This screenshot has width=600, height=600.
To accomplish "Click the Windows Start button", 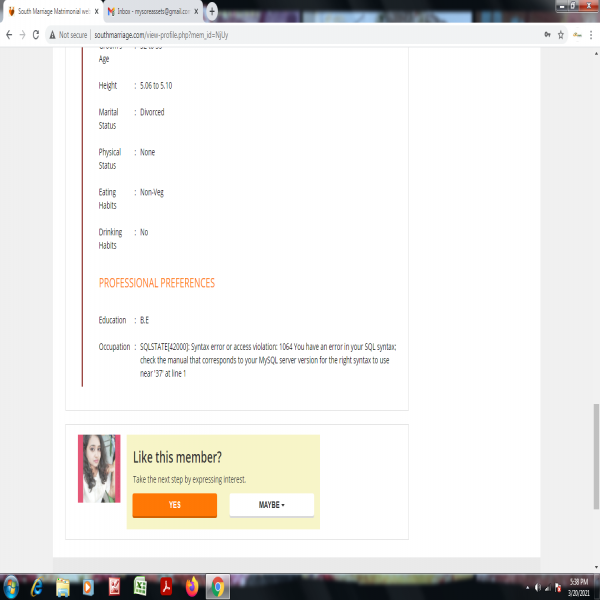I will [11, 585].
